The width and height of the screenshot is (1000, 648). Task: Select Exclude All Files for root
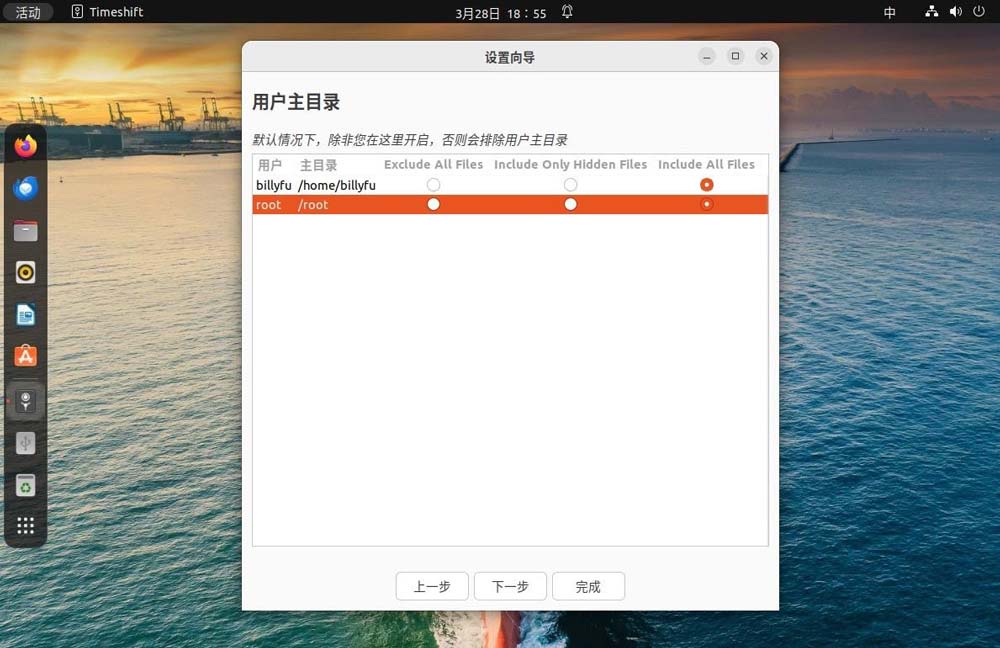pos(433,204)
